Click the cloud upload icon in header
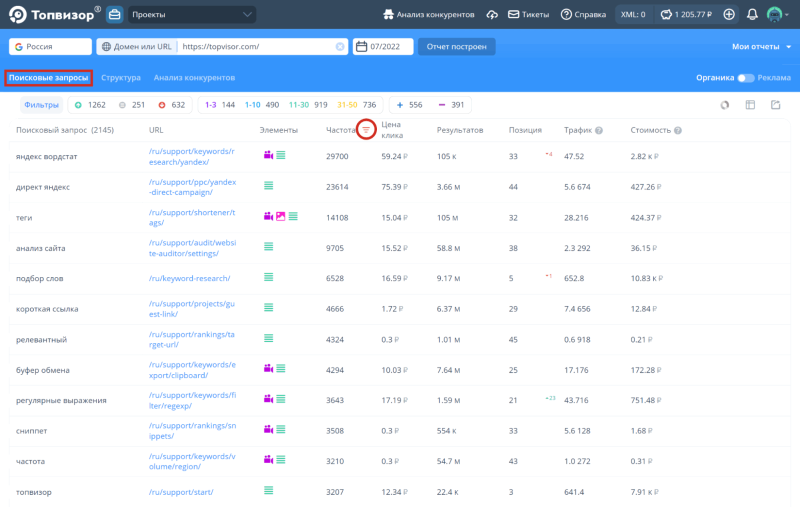 pos(492,14)
